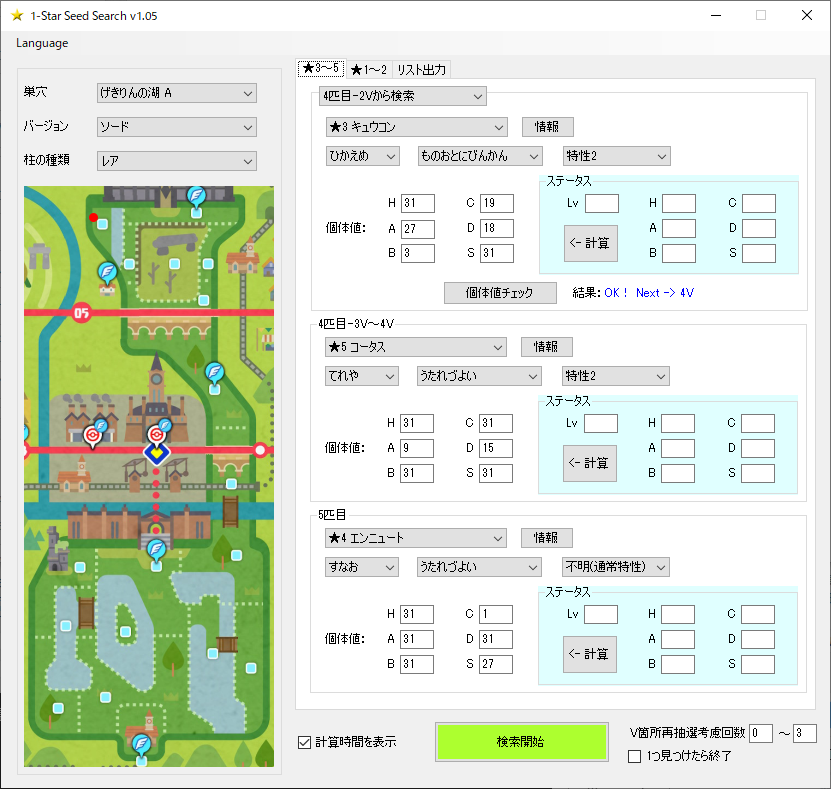Click the result text OK! Next -> 4V
The height and width of the screenshot is (789, 831).
point(649,293)
